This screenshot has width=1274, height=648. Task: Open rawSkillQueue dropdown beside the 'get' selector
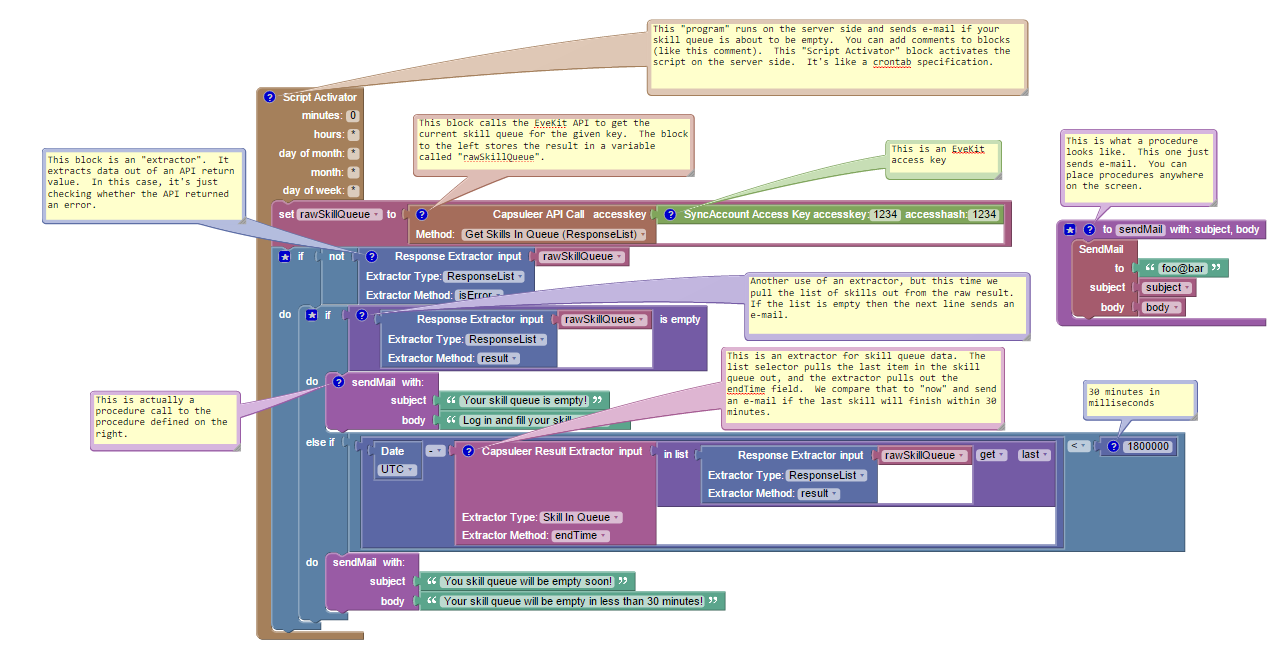[x=925, y=454]
